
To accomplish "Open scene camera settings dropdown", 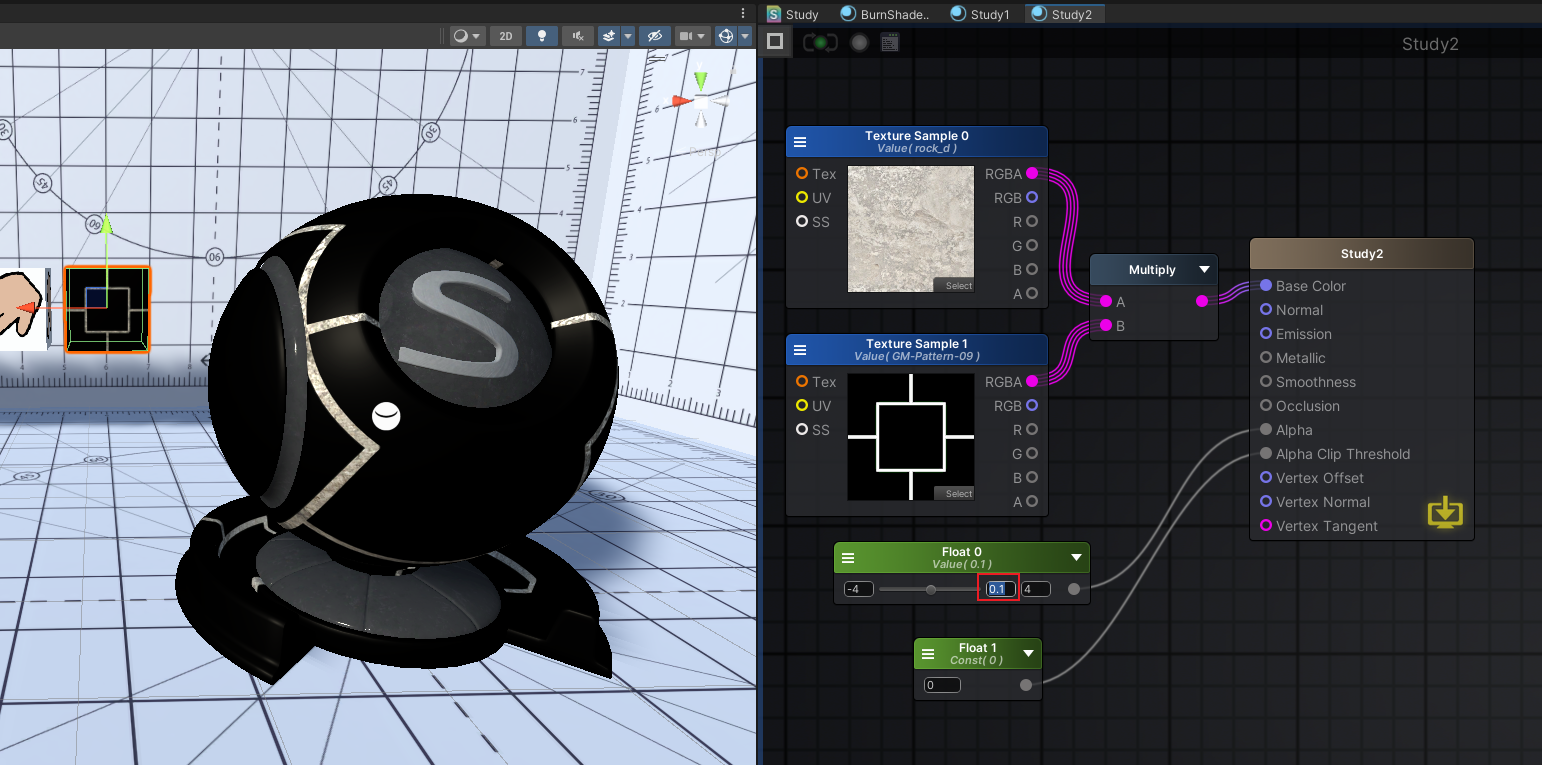I will coord(693,36).
